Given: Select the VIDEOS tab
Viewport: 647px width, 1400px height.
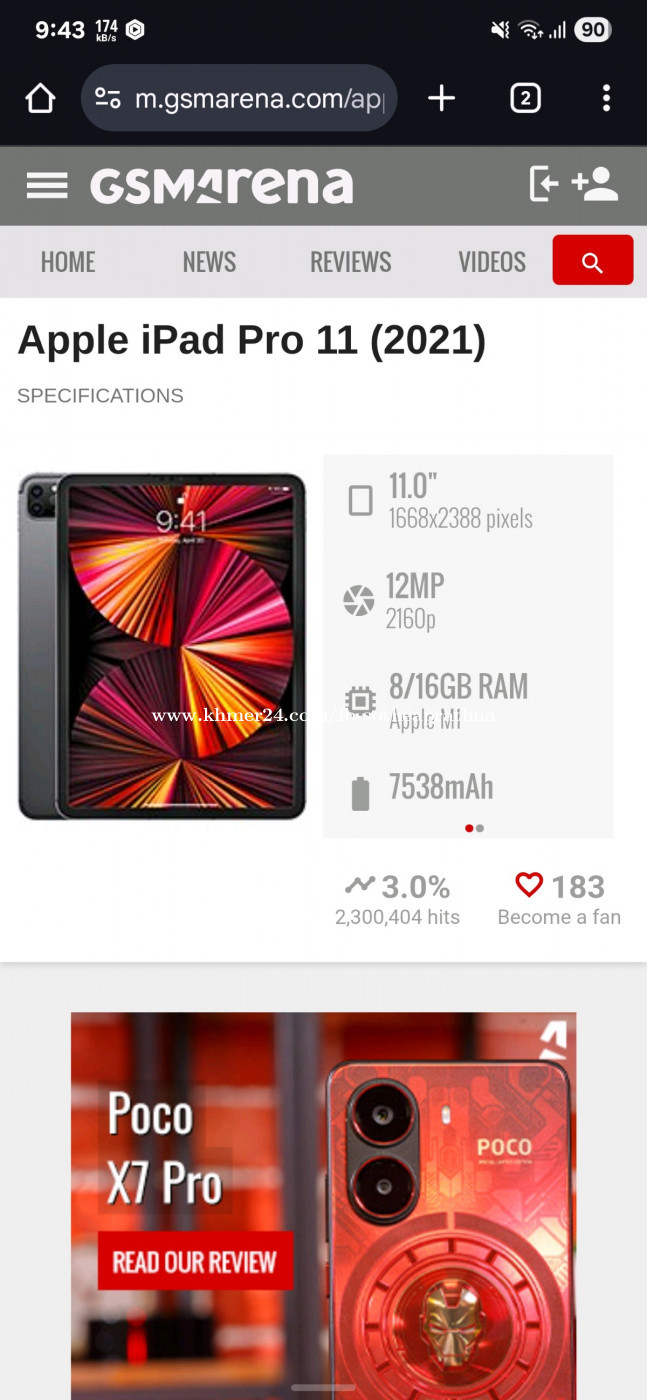Looking at the screenshot, I should [492, 262].
